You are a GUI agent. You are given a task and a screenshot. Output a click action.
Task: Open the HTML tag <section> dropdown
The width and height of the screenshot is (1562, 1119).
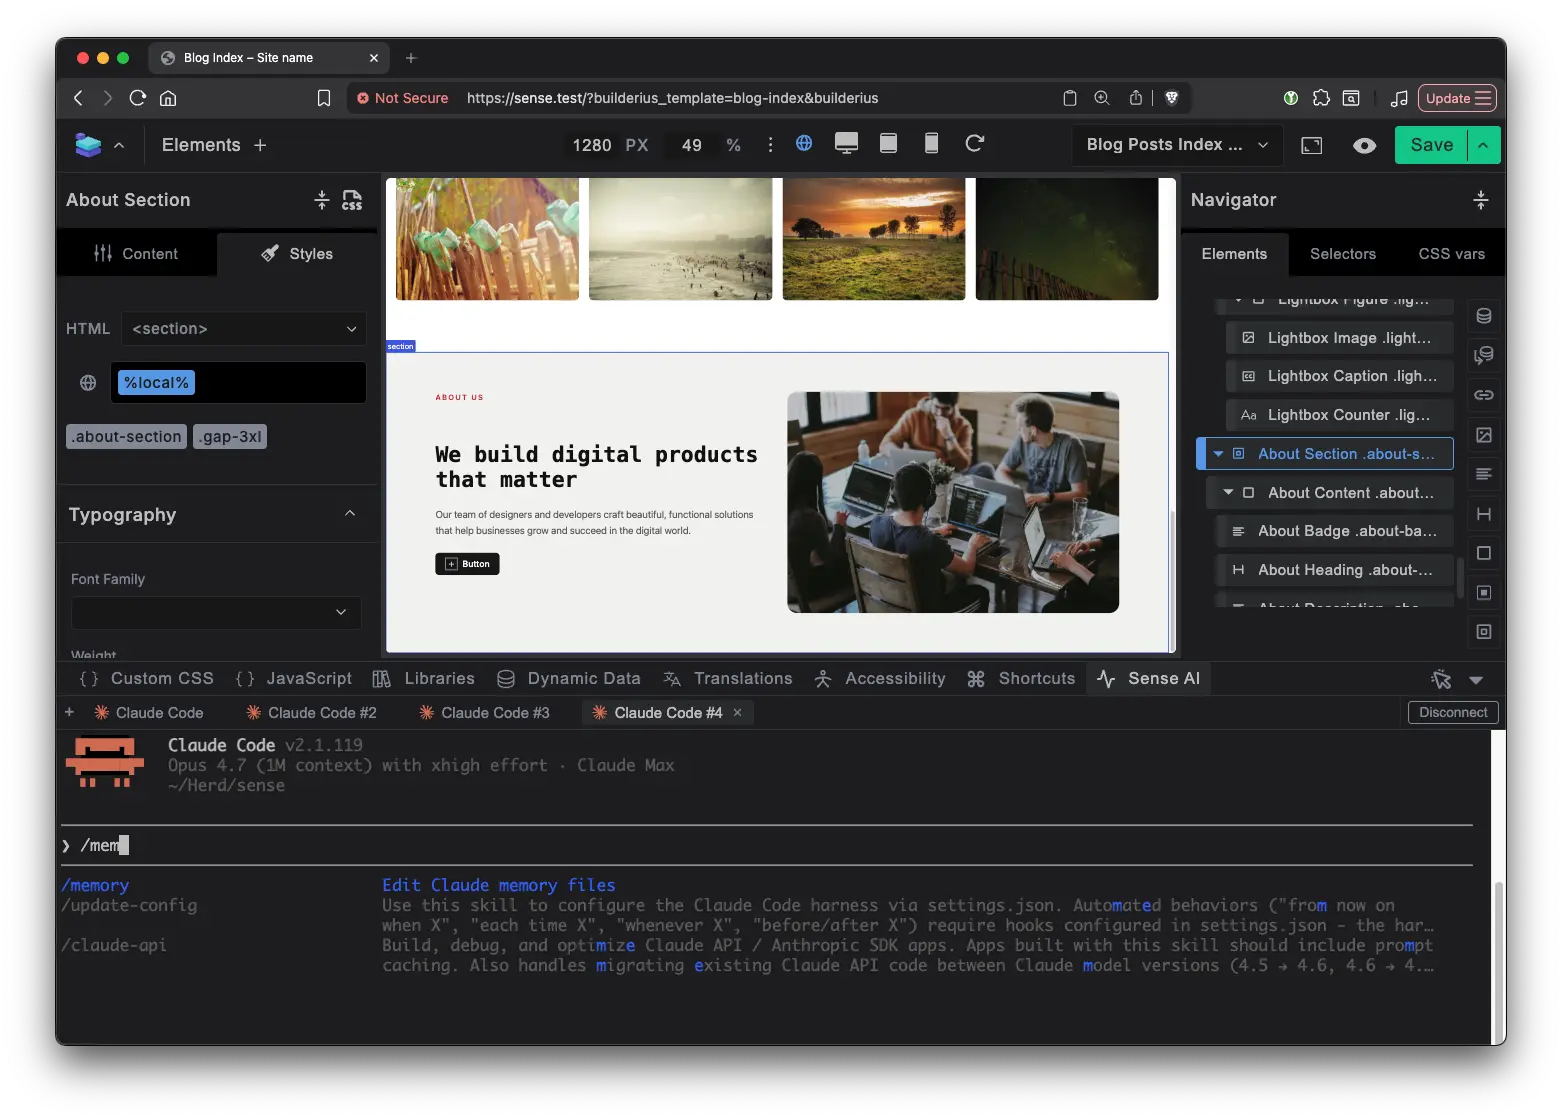[x=243, y=329]
